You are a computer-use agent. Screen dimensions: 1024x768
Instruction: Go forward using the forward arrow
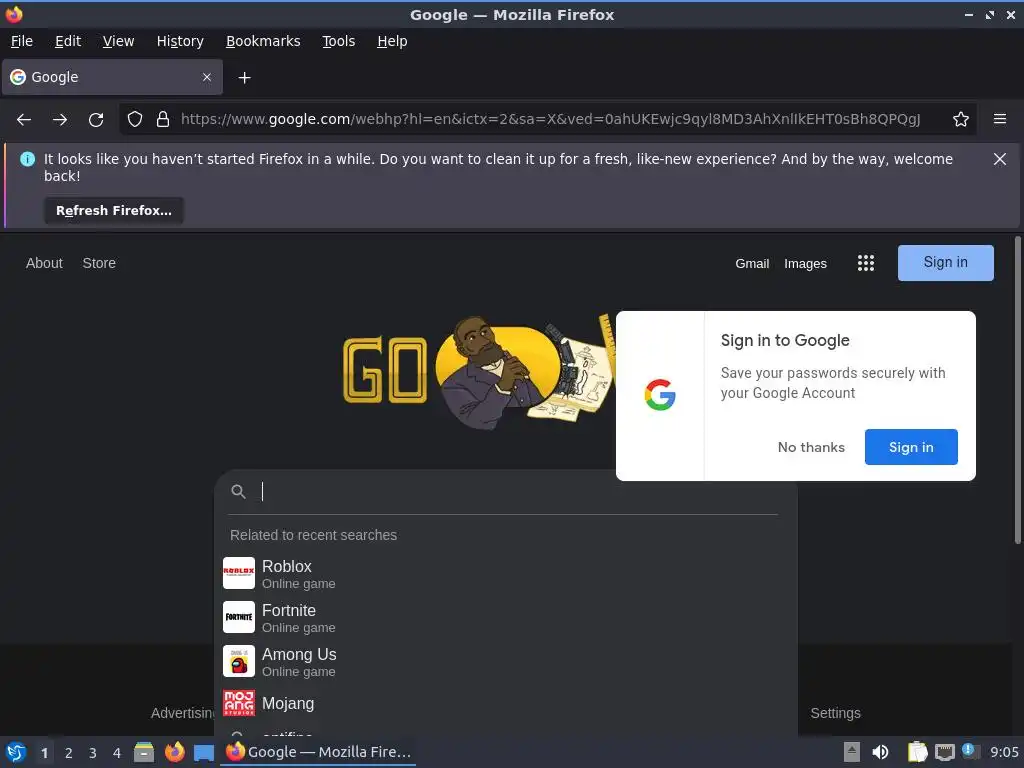tap(59, 120)
